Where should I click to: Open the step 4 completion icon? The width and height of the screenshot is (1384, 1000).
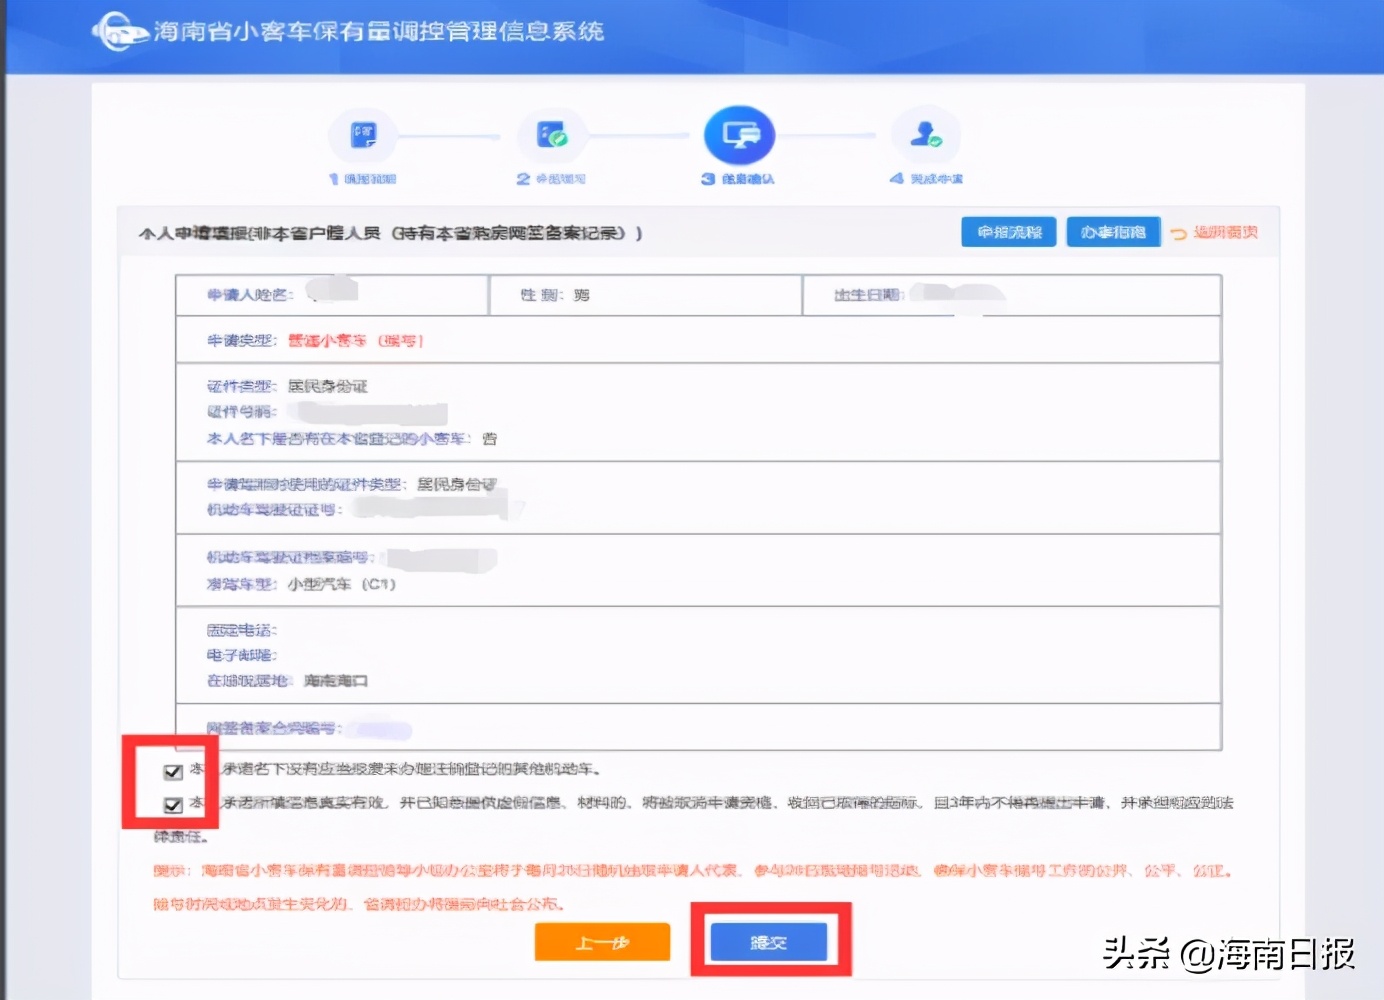click(x=927, y=135)
